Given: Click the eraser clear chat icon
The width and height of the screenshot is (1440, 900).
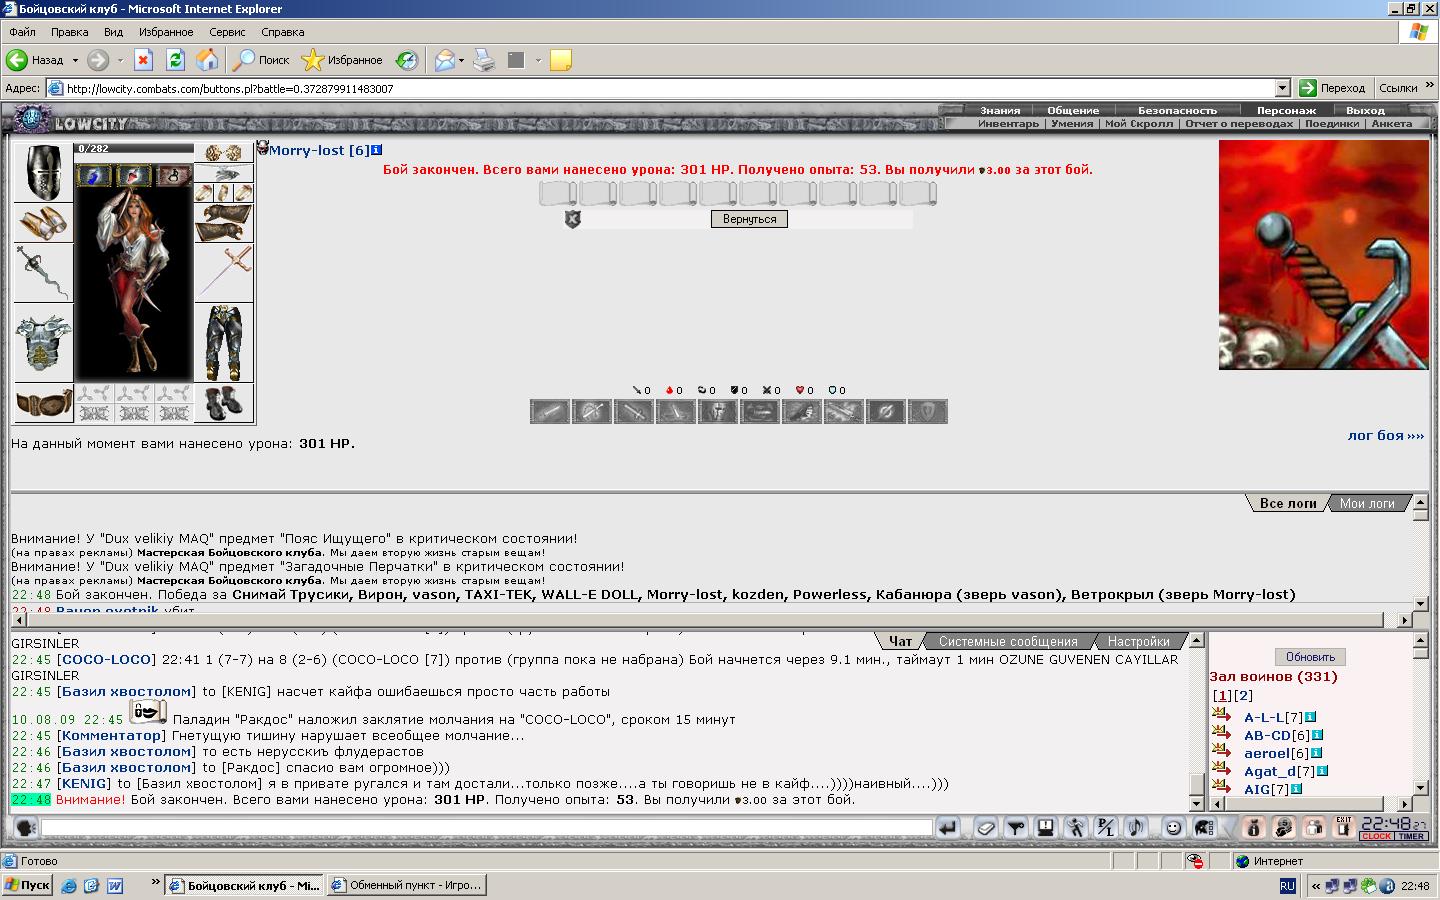Looking at the screenshot, I should (x=987, y=827).
